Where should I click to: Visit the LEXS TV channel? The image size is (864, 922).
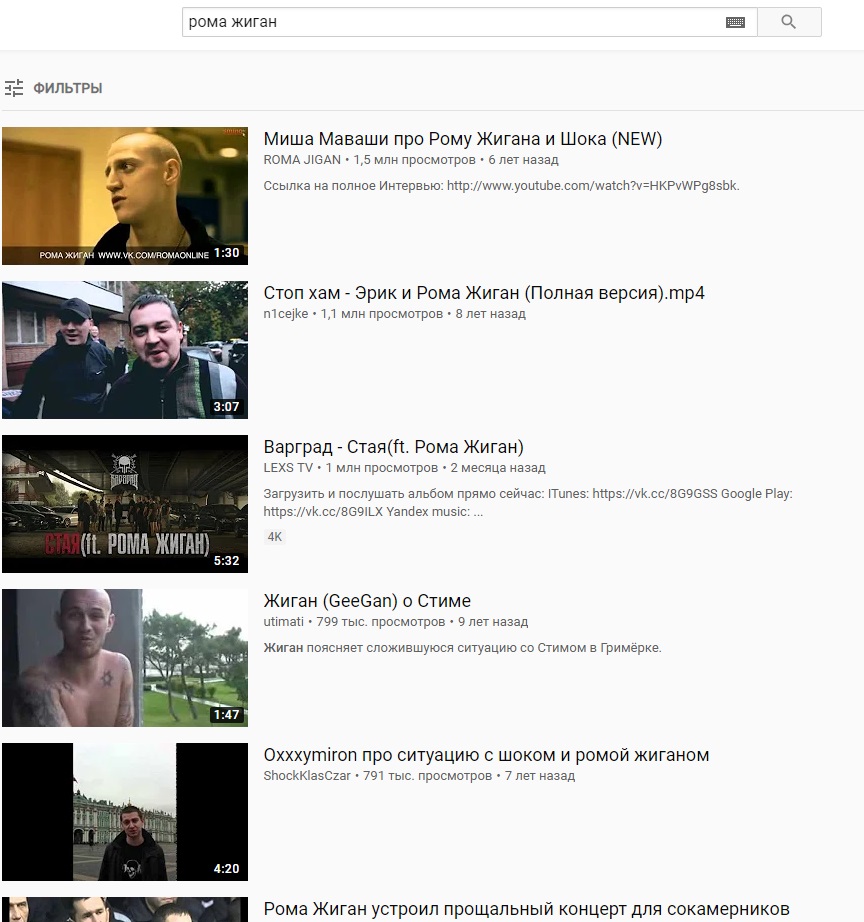(x=288, y=468)
